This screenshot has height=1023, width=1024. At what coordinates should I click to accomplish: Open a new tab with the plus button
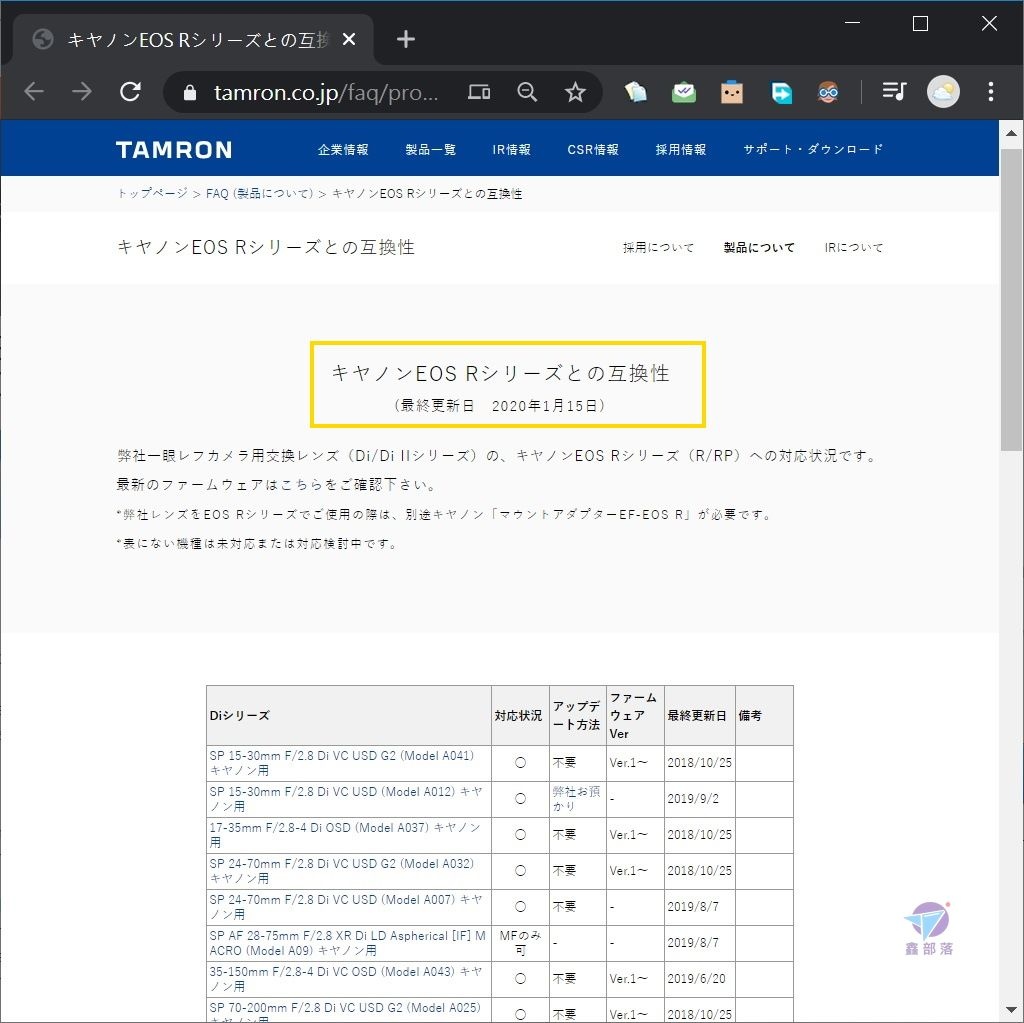coord(406,39)
